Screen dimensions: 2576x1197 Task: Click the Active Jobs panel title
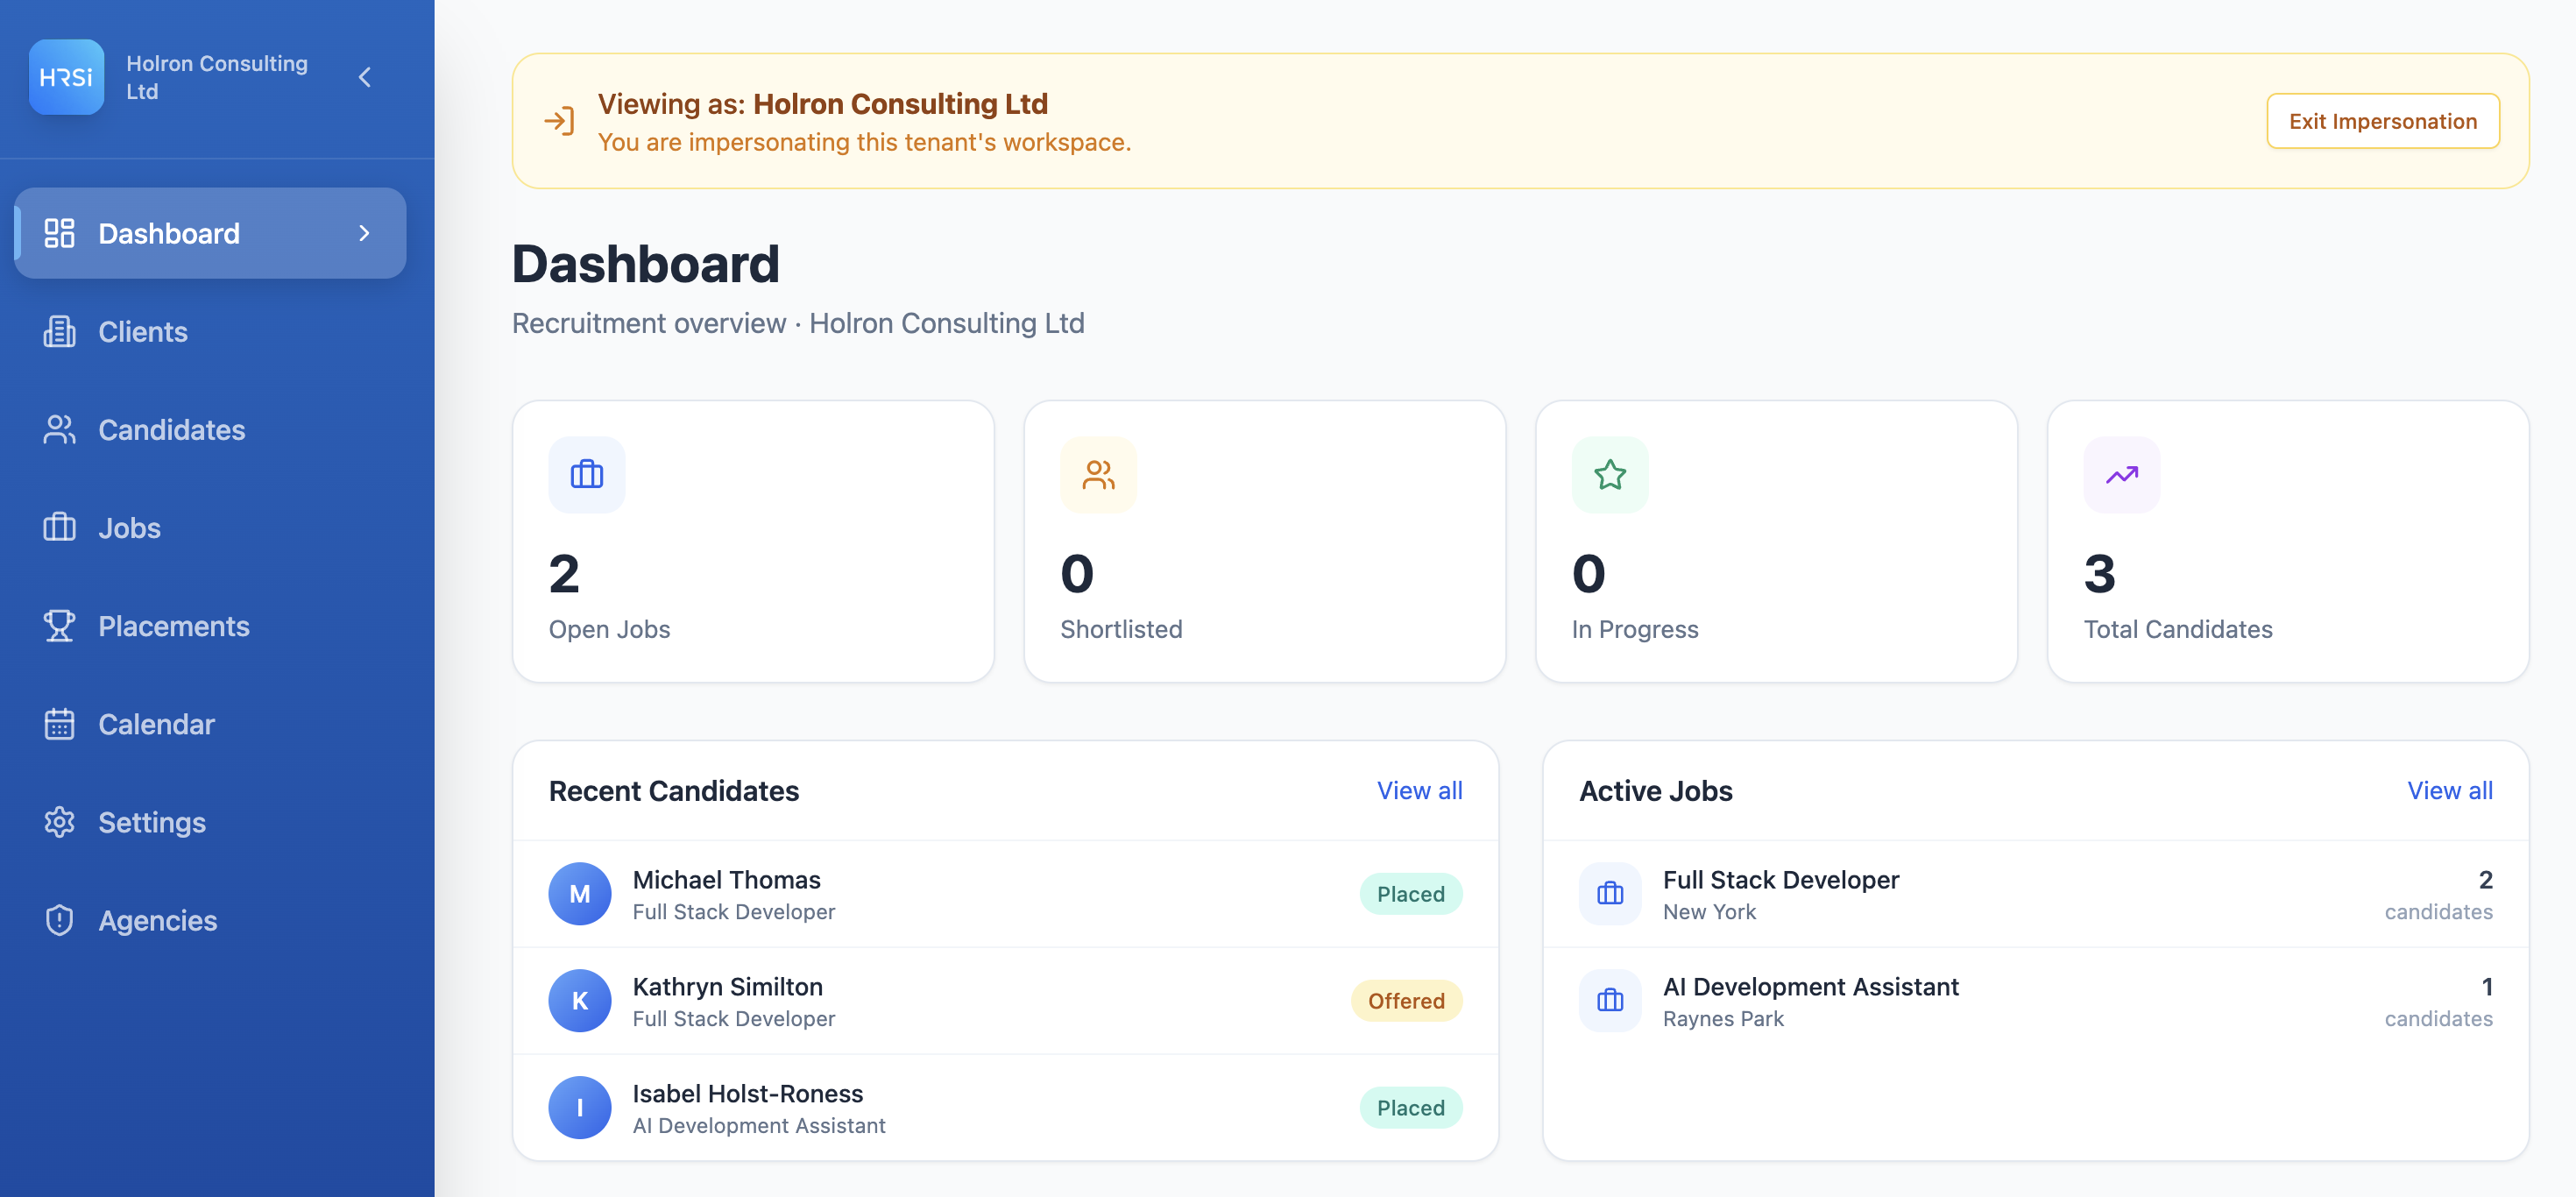pos(1655,790)
